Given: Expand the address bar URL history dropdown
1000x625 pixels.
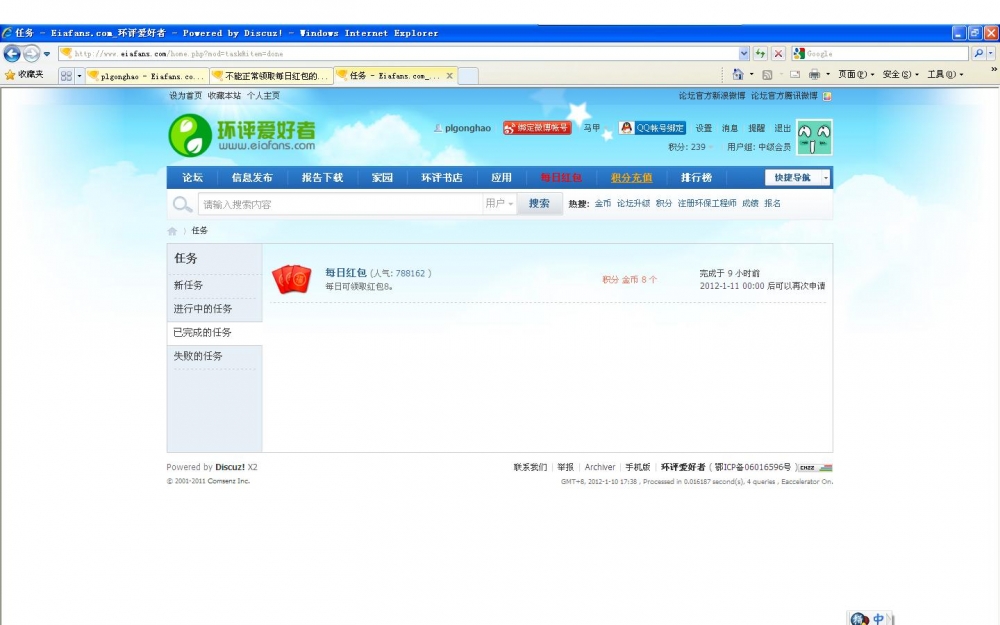Looking at the screenshot, I should tap(744, 53).
